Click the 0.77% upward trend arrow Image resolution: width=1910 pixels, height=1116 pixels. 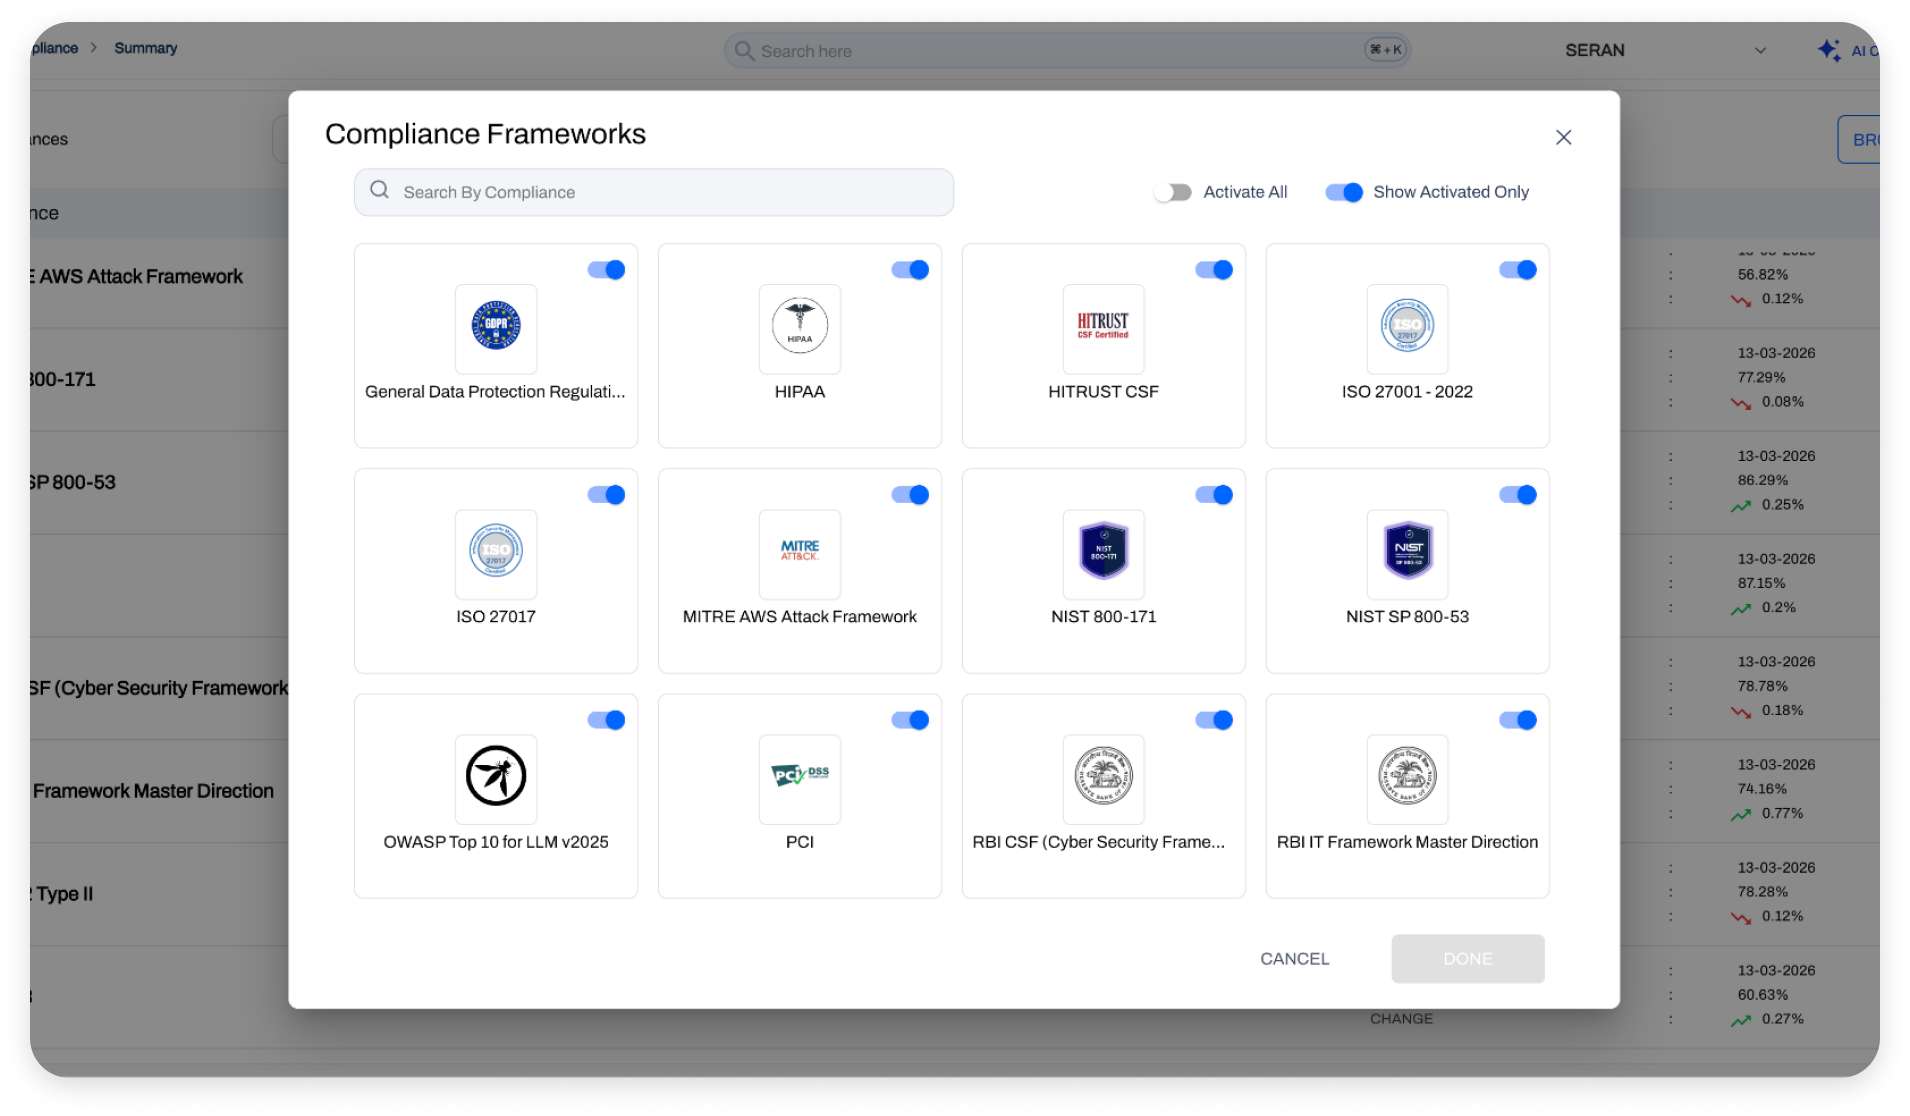click(1741, 815)
